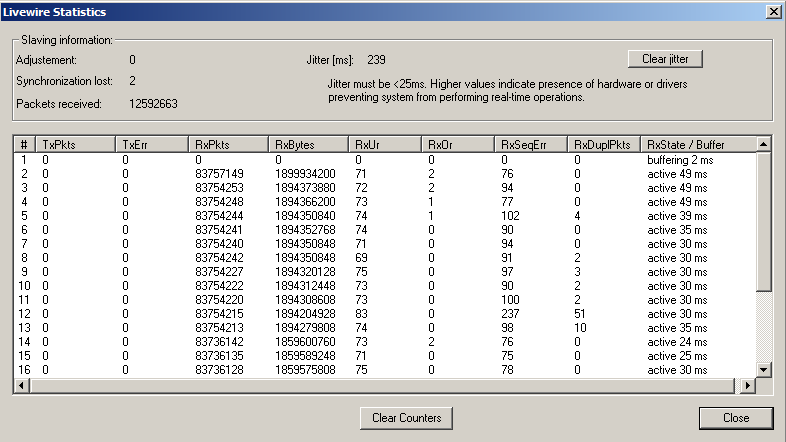The image size is (786, 442).
Task: Click the RxPkts column header
Action: point(228,145)
